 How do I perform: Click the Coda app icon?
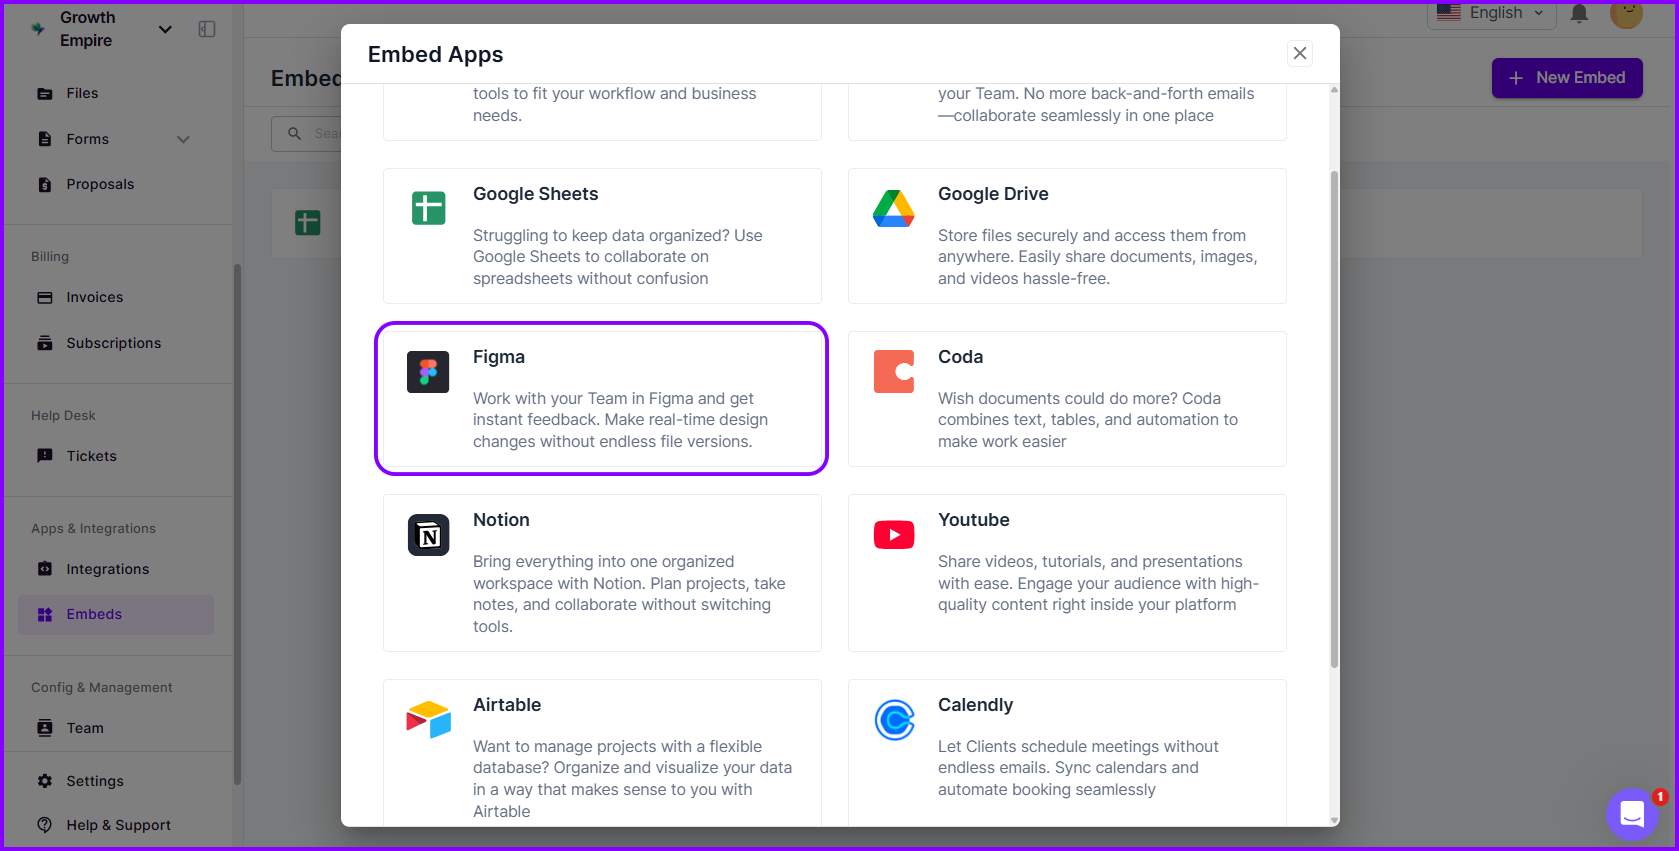893,372
